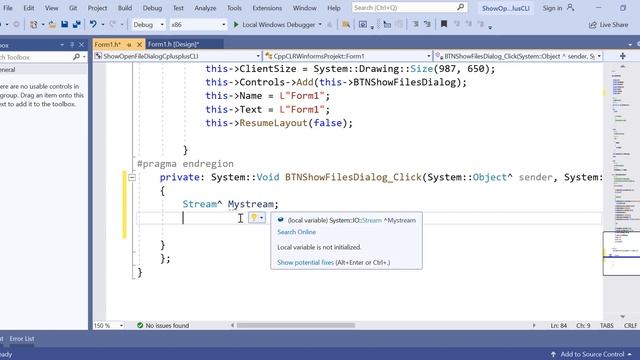Open the Extensions menu
640x360 pixels.
(x=267, y=8)
